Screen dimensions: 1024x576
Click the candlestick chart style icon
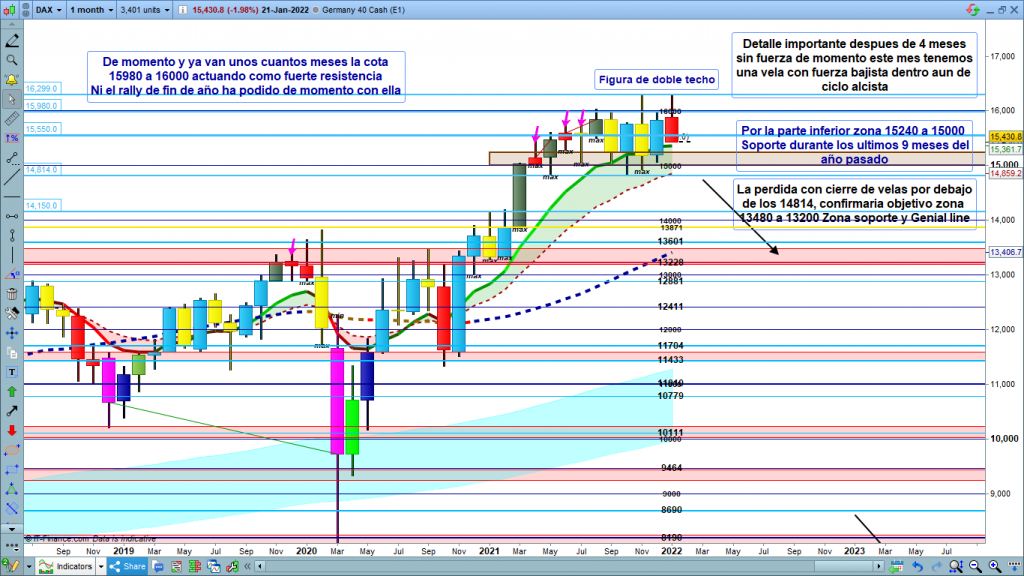pos(13,8)
